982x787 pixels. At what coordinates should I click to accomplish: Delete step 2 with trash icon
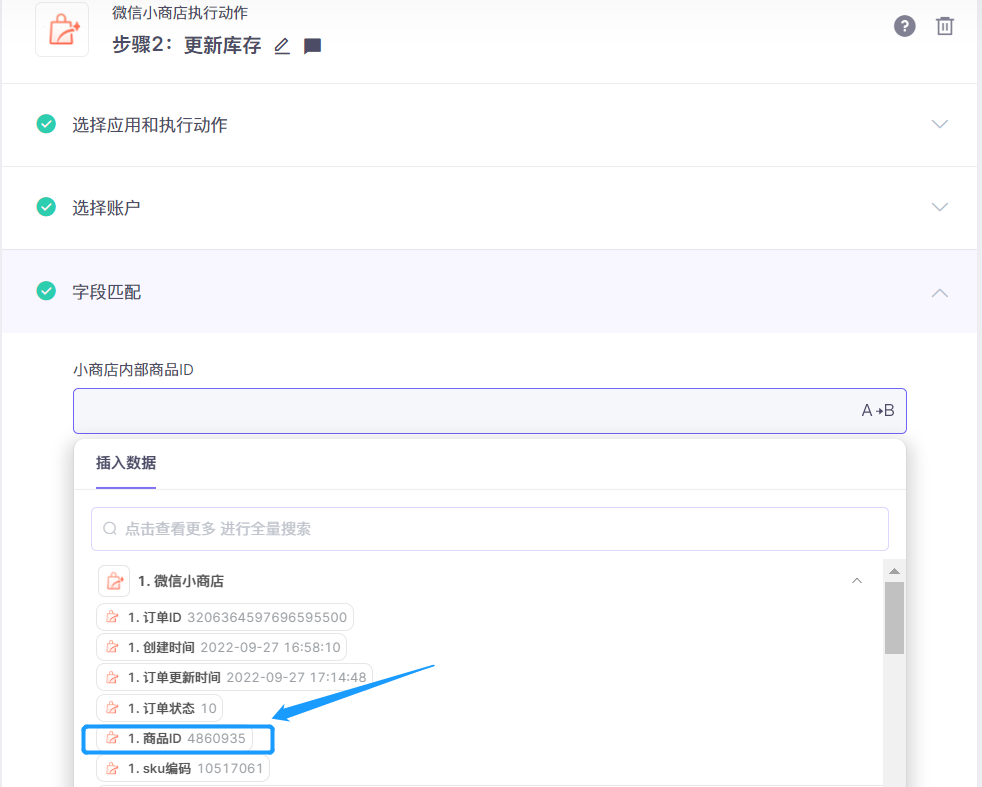point(944,26)
